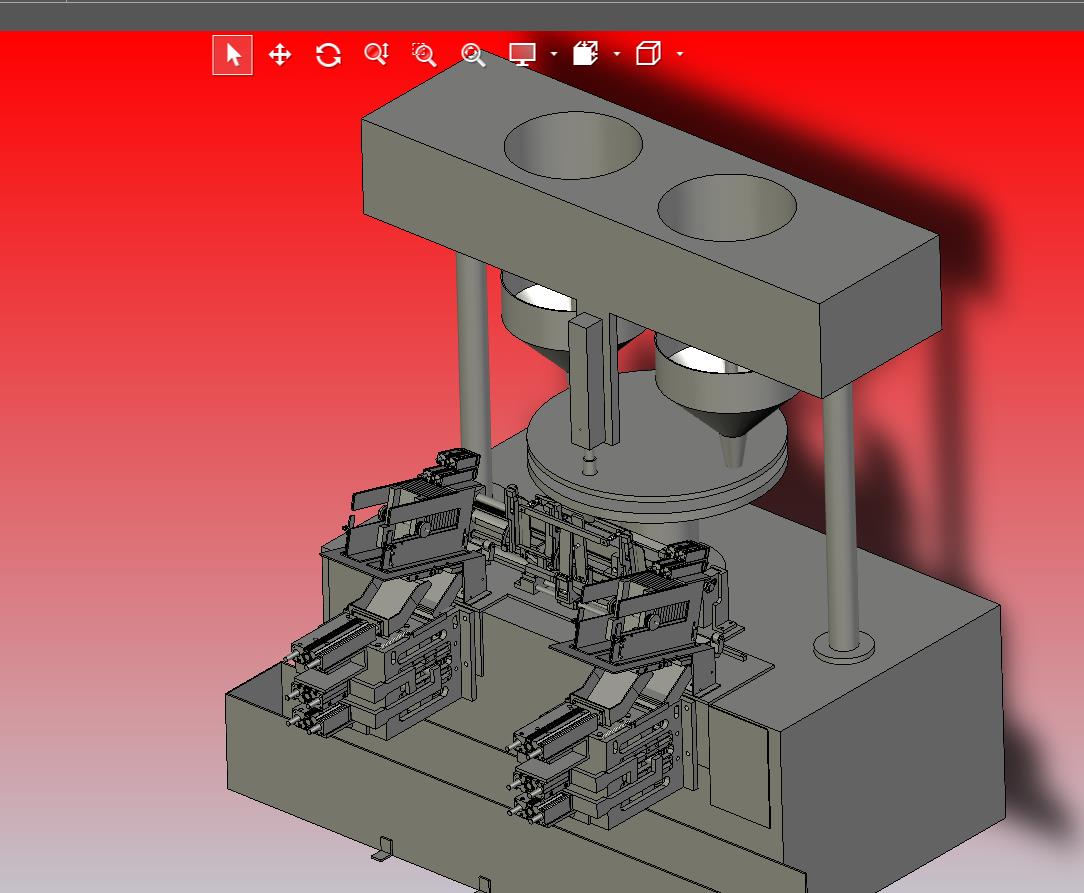Expand the section view dropdown arrow
1084x893 pixels.
tap(617, 54)
